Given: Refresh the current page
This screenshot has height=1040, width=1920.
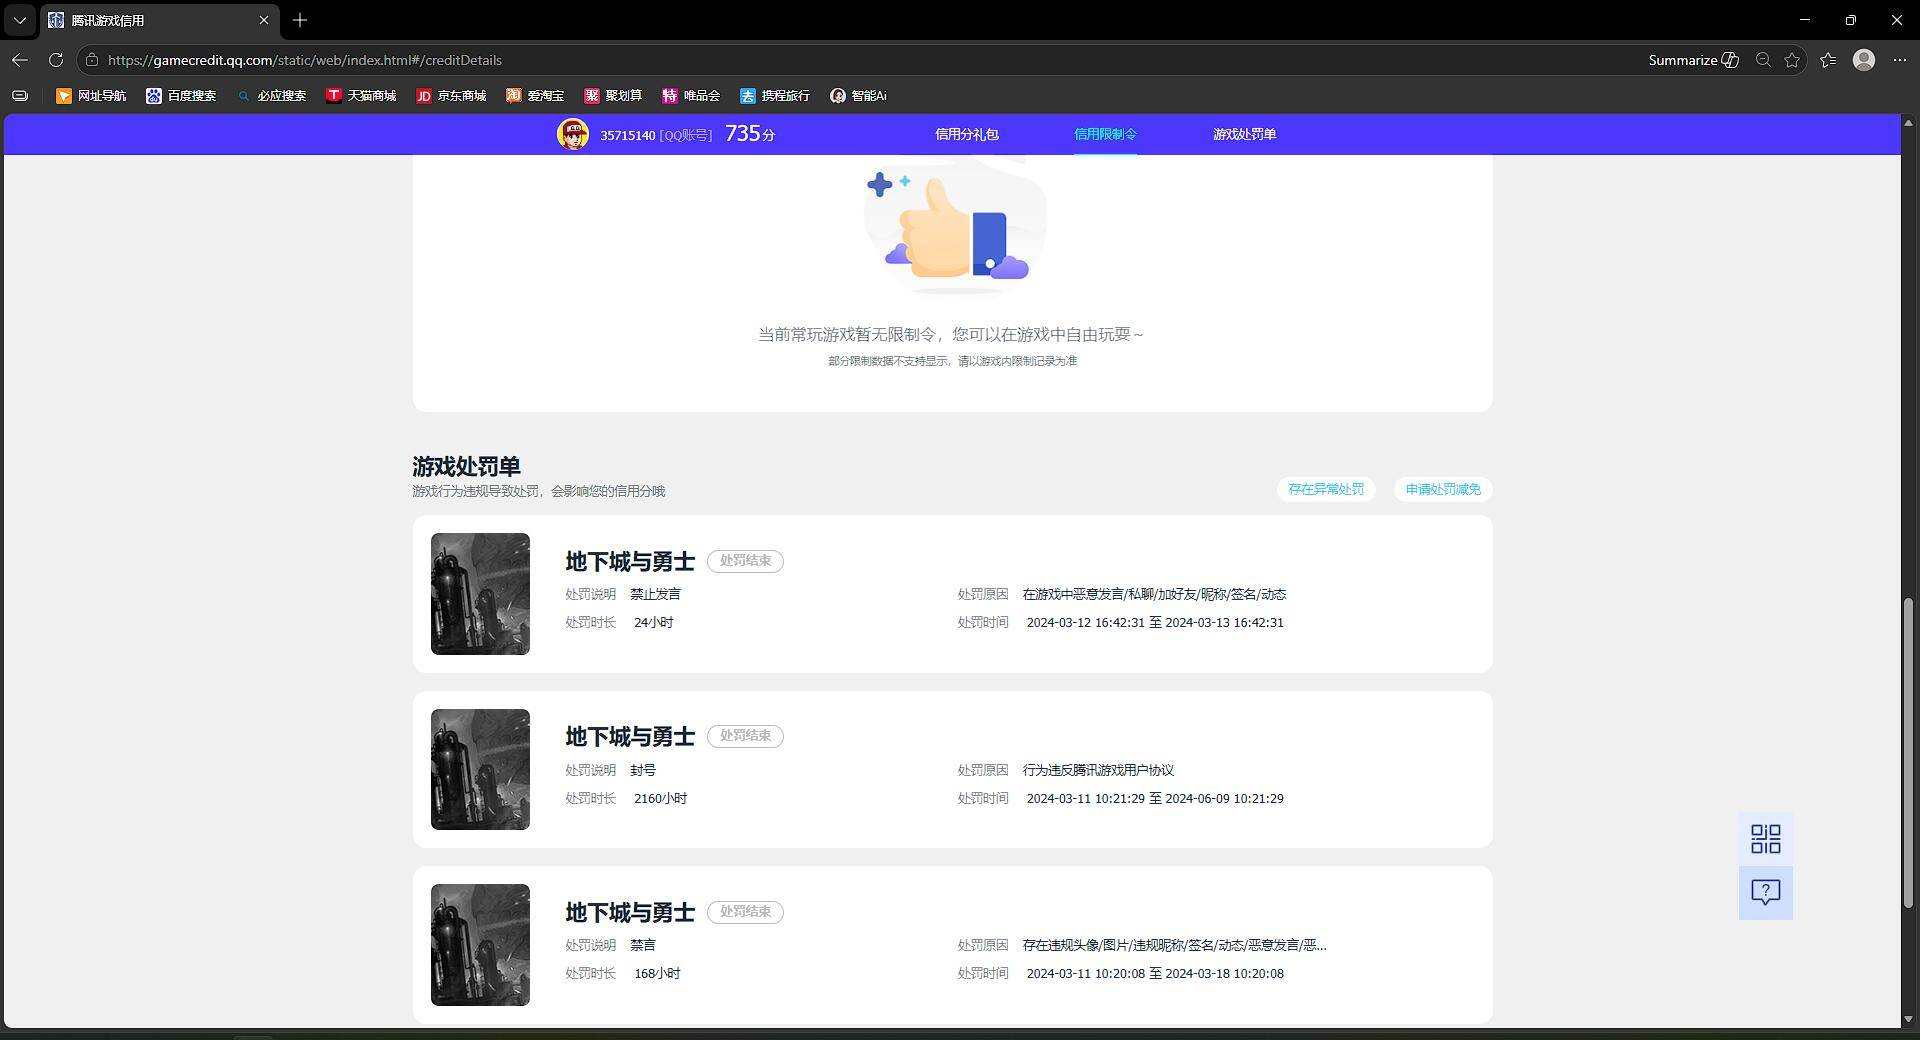Looking at the screenshot, I should pyautogui.click(x=56, y=60).
